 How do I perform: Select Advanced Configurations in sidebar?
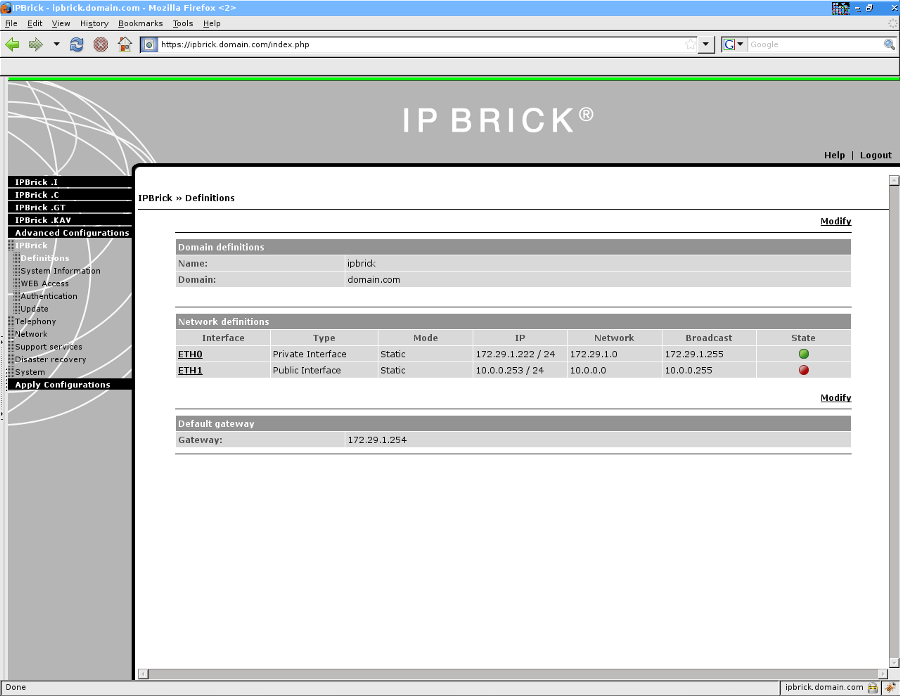pos(70,232)
